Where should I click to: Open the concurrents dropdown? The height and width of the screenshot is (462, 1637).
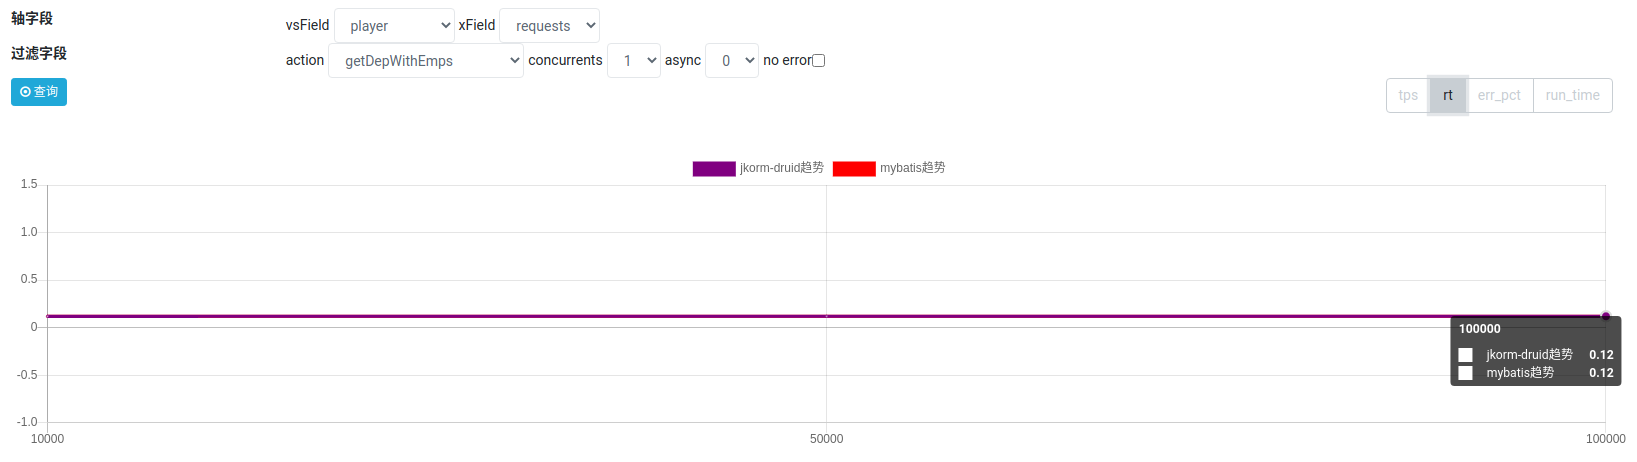[634, 61]
